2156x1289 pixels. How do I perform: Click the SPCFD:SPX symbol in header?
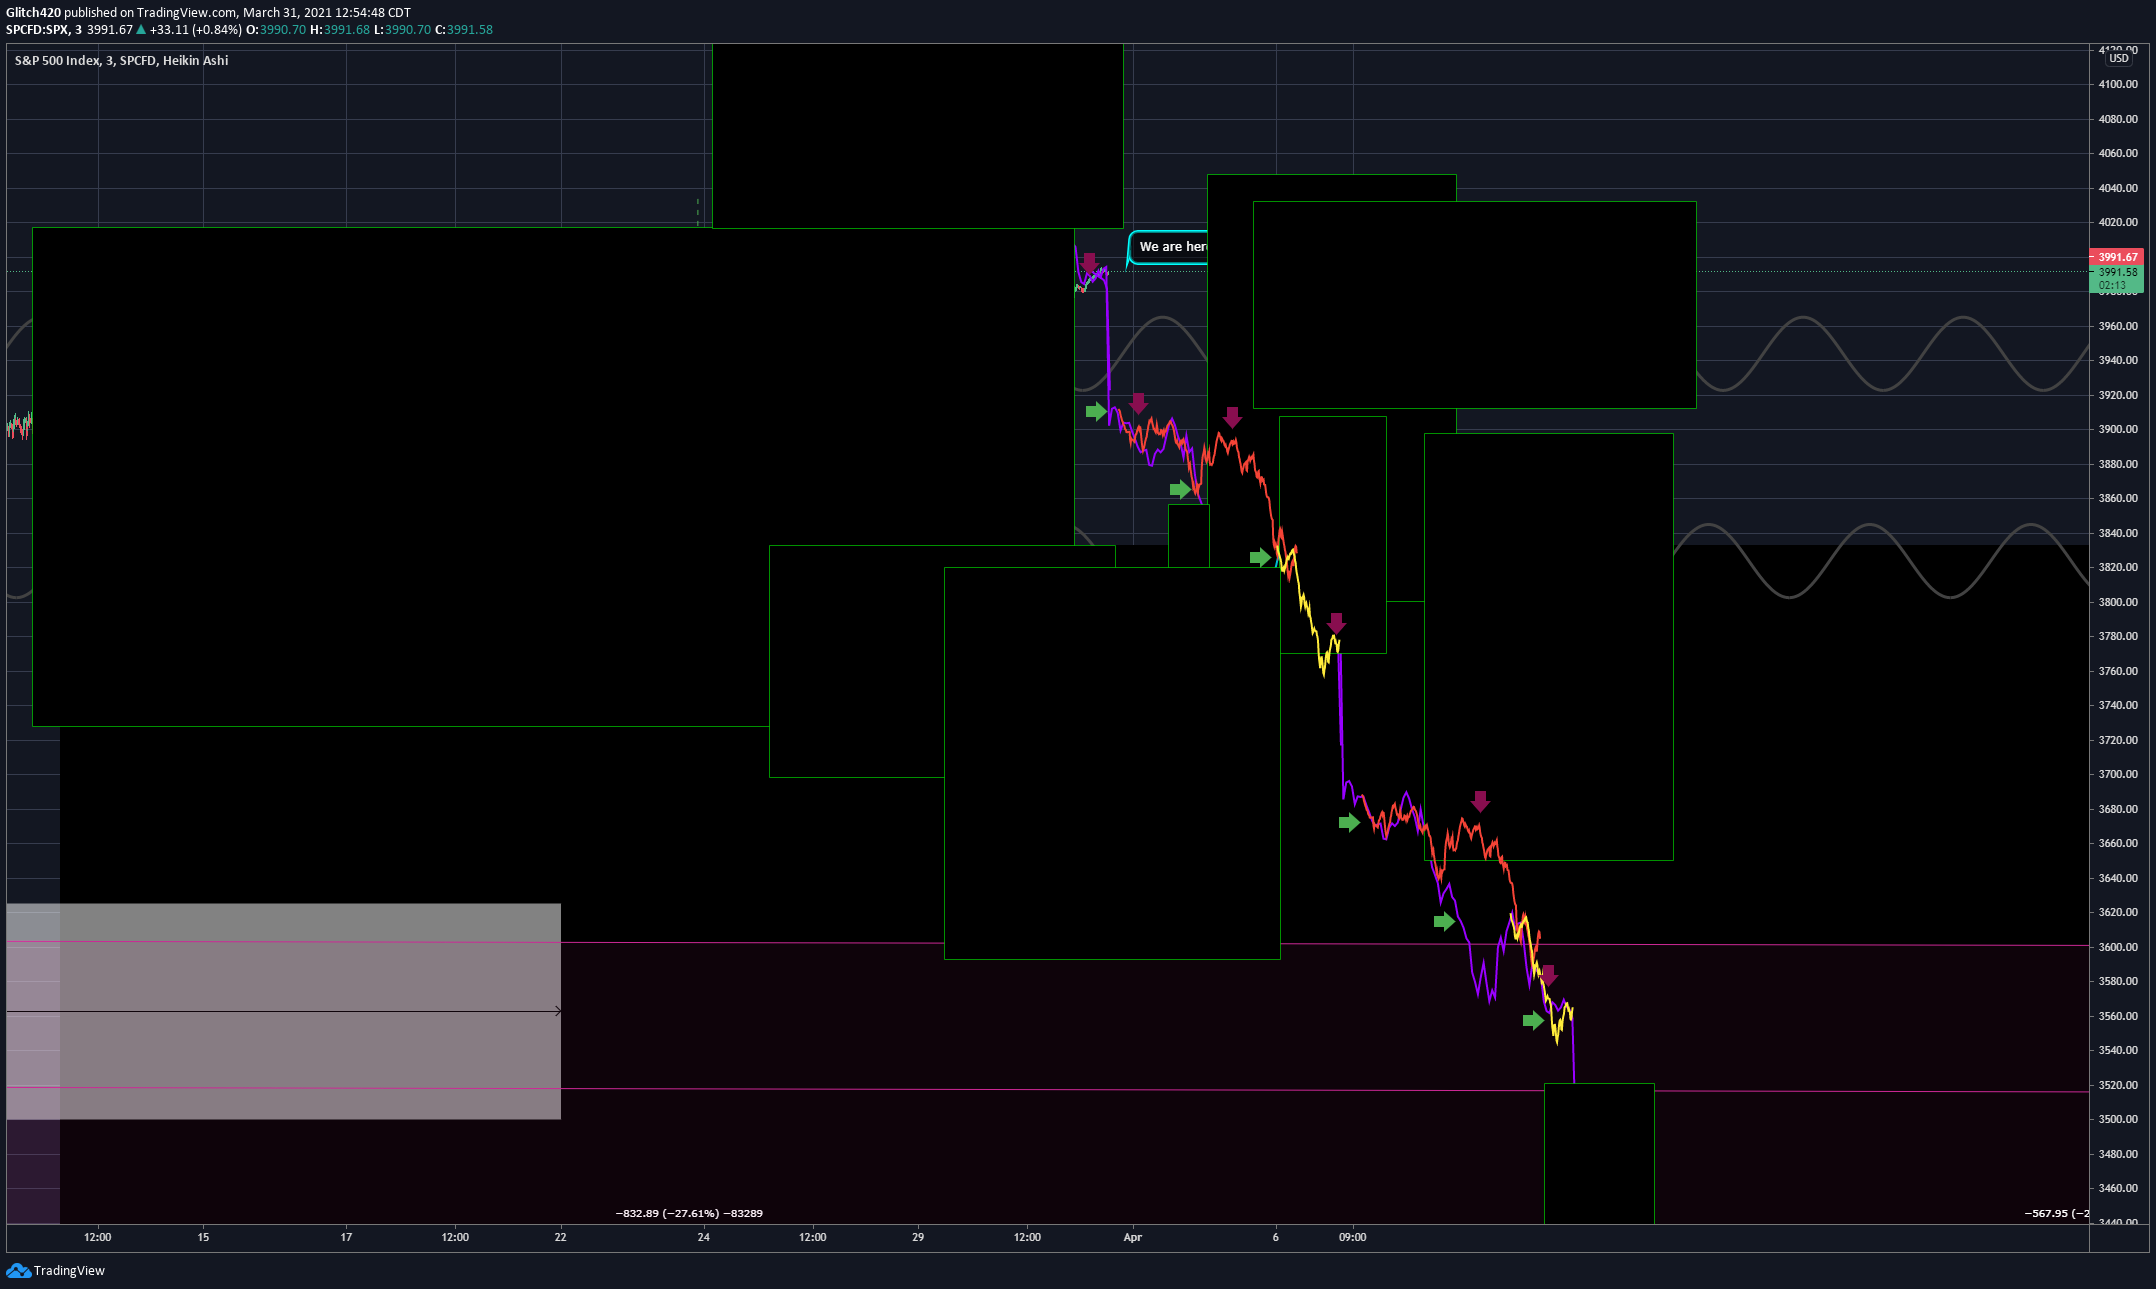click(38, 30)
